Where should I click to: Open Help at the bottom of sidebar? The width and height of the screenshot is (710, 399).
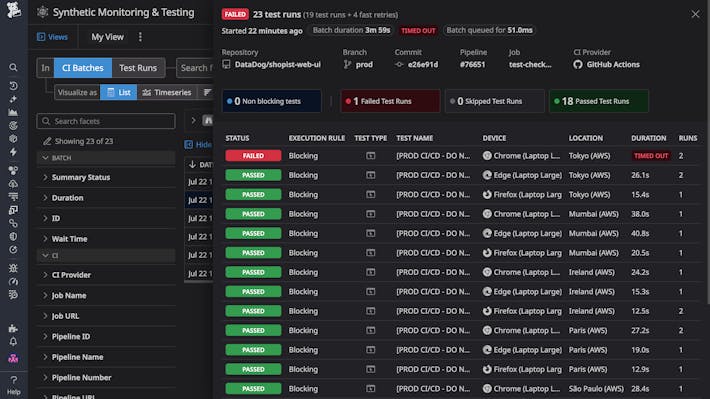14,385
